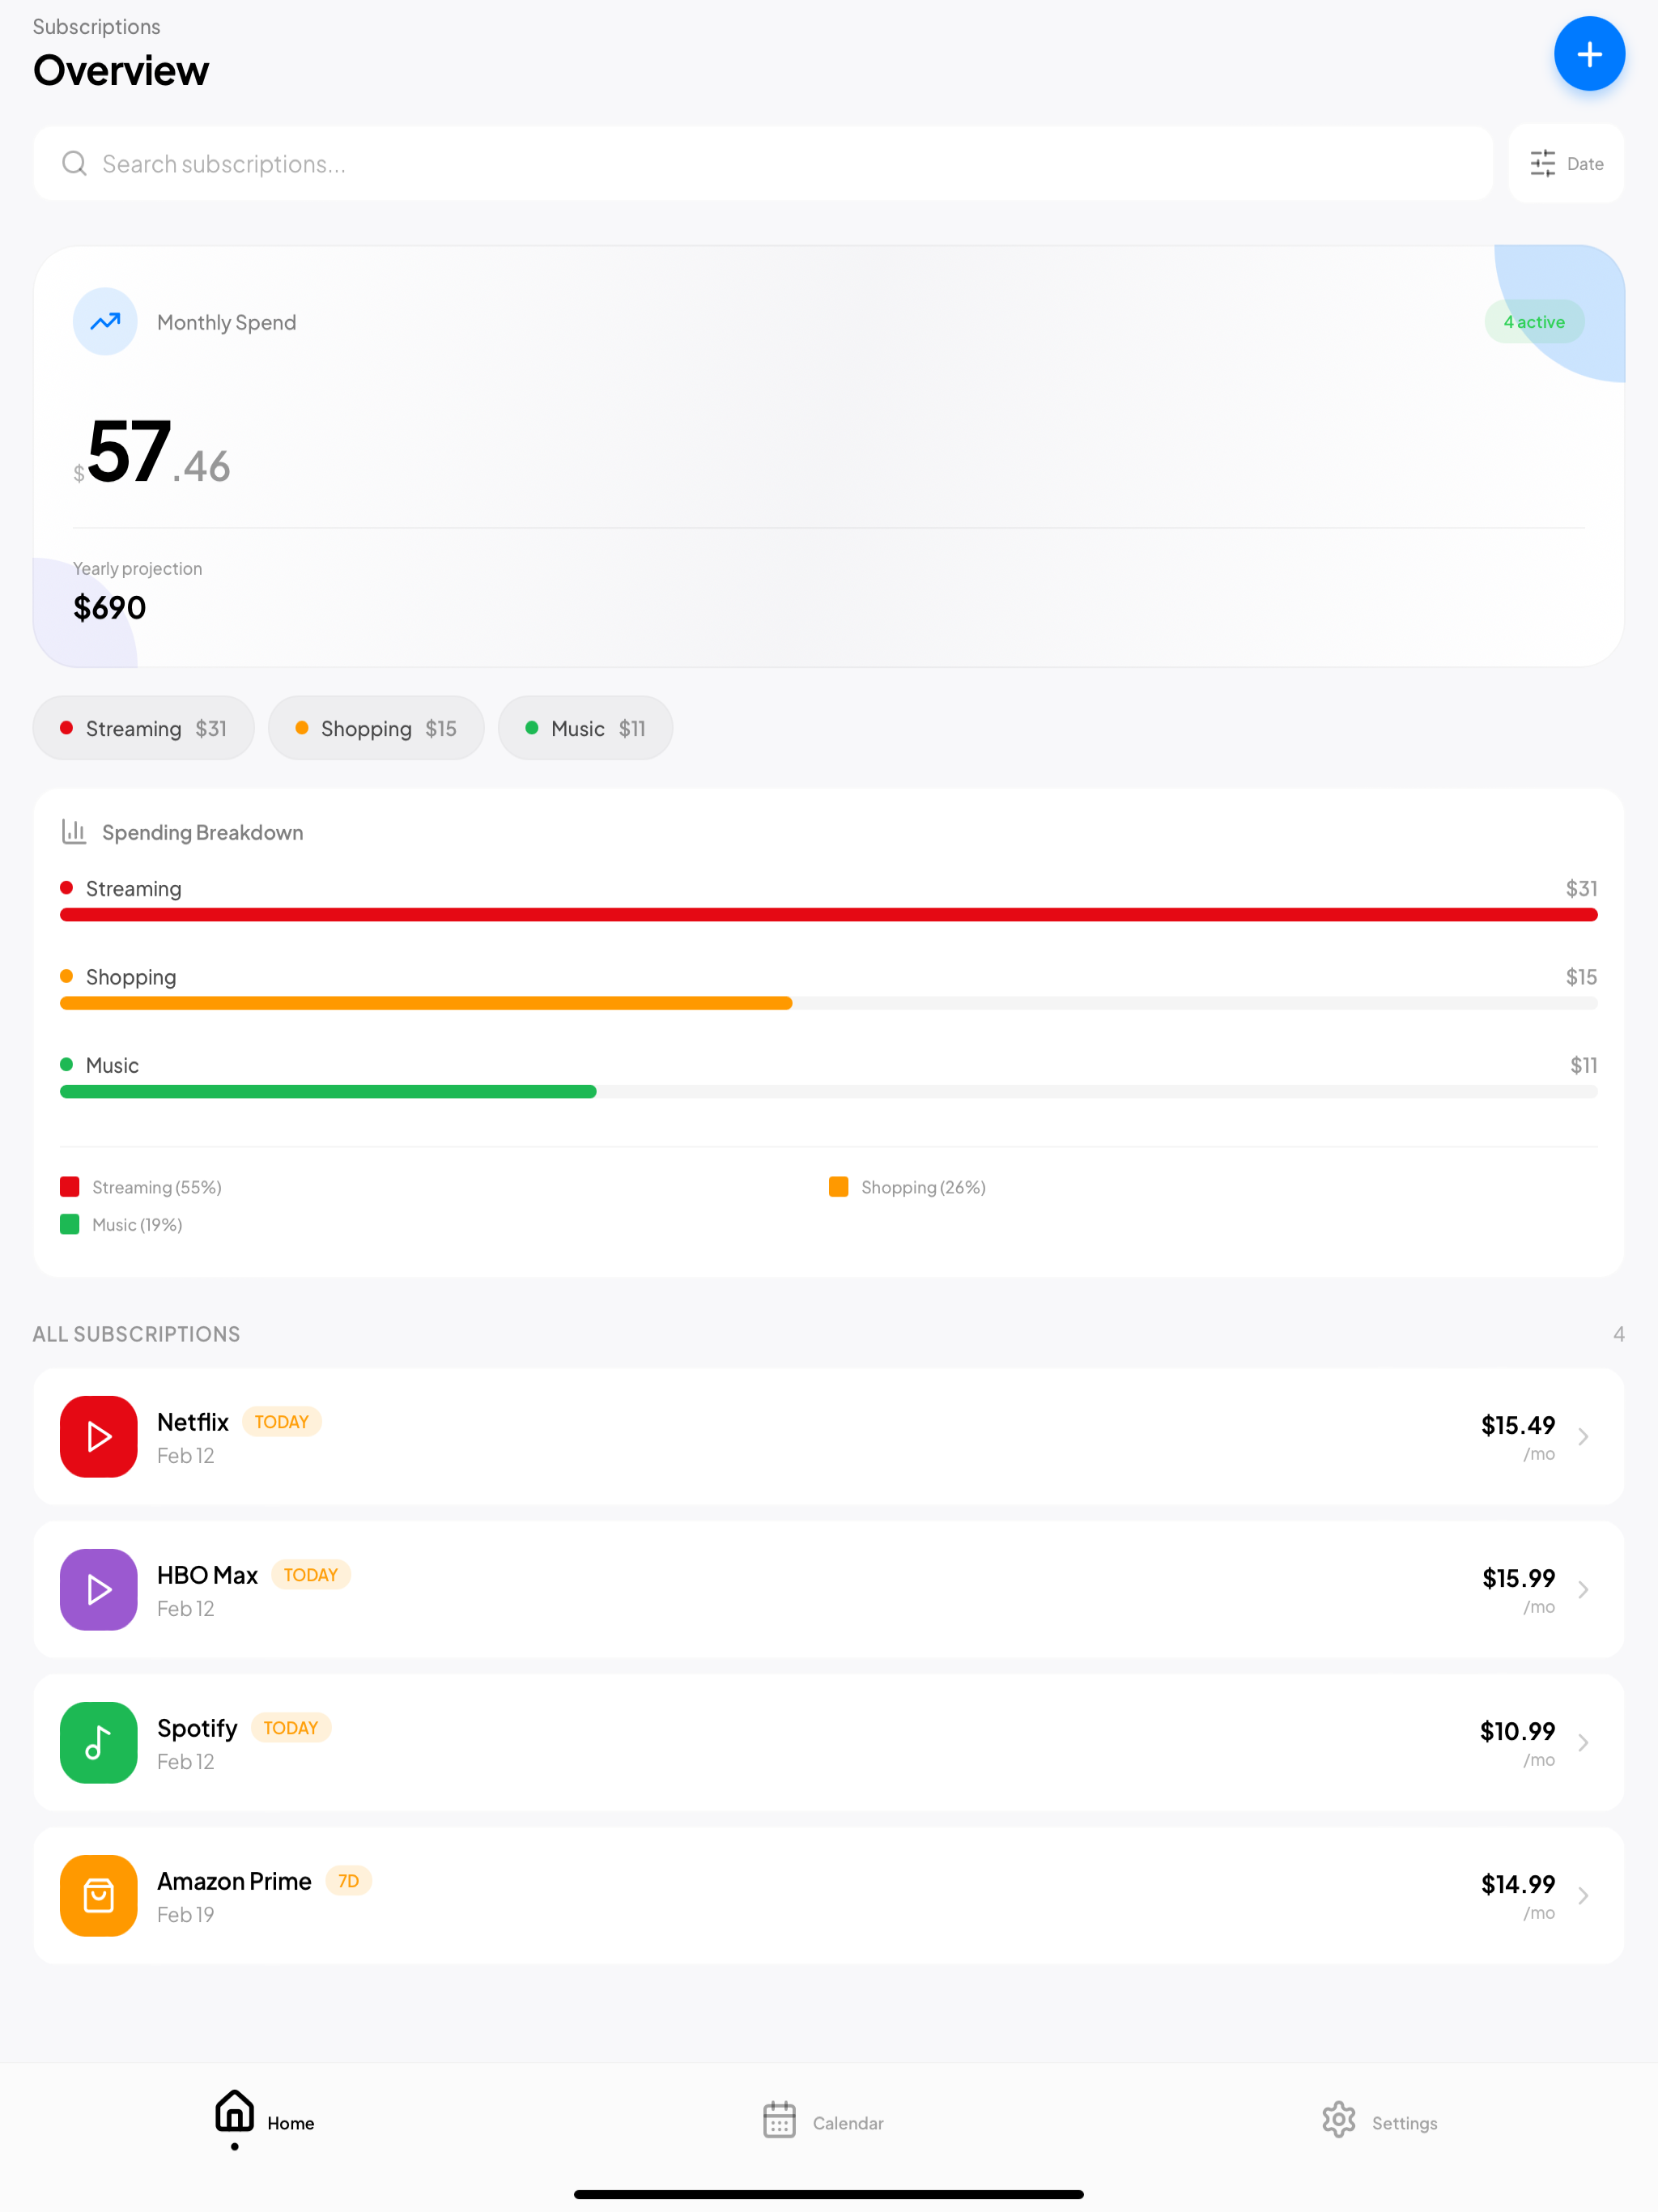Tap the 7D badge next to Amazon Prime
Viewport: 1658px width, 2212px height.
tap(349, 1881)
